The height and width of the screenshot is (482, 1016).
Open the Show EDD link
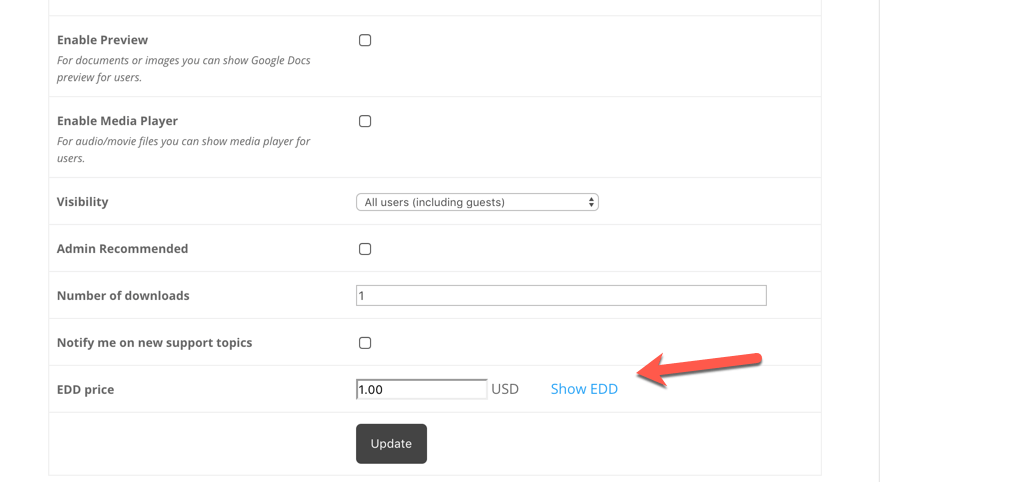click(x=584, y=389)
